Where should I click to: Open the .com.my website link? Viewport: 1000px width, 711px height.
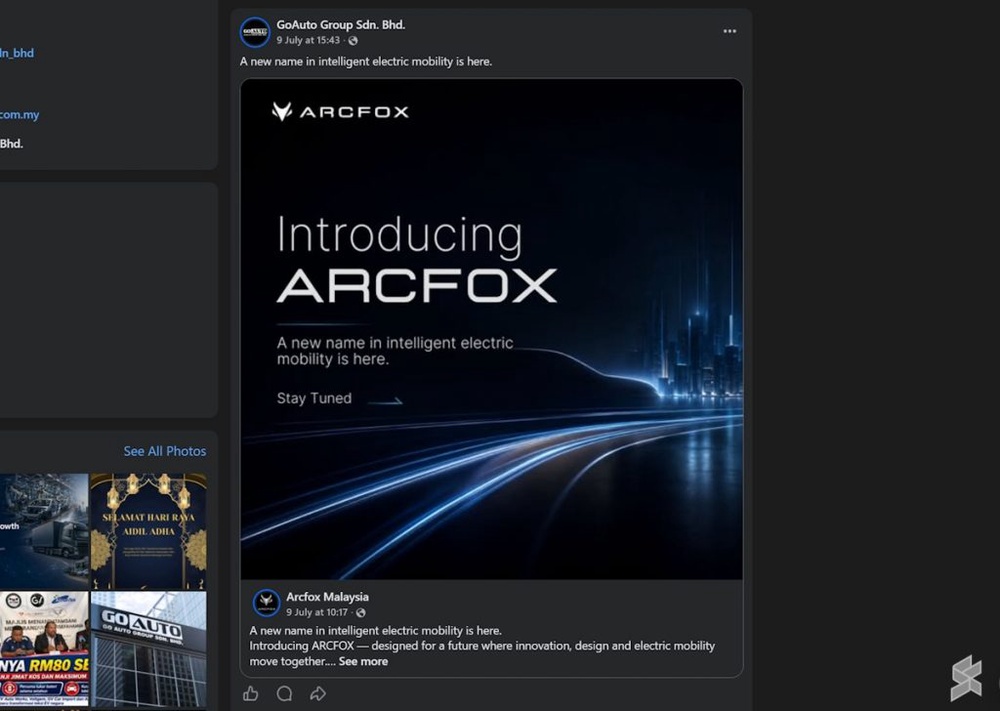click(20, 115)
